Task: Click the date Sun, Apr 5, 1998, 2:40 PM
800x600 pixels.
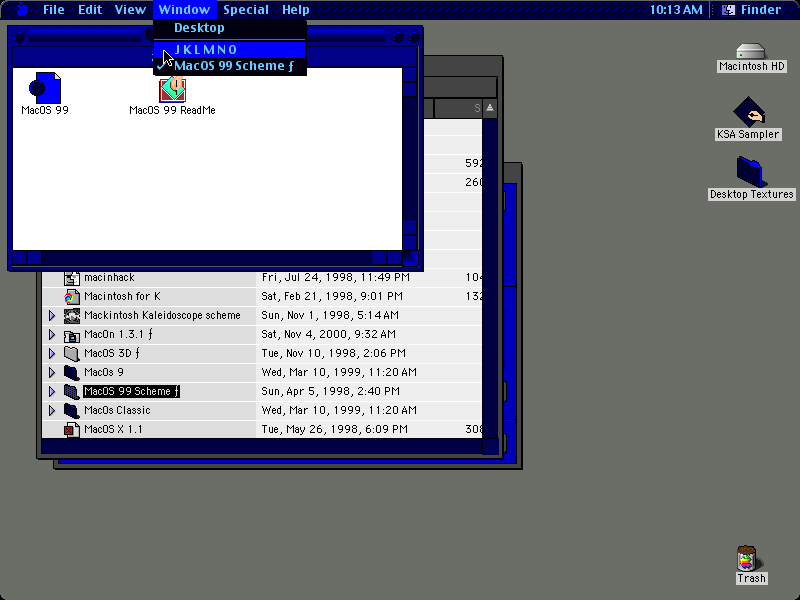Action: click(331, 391)
